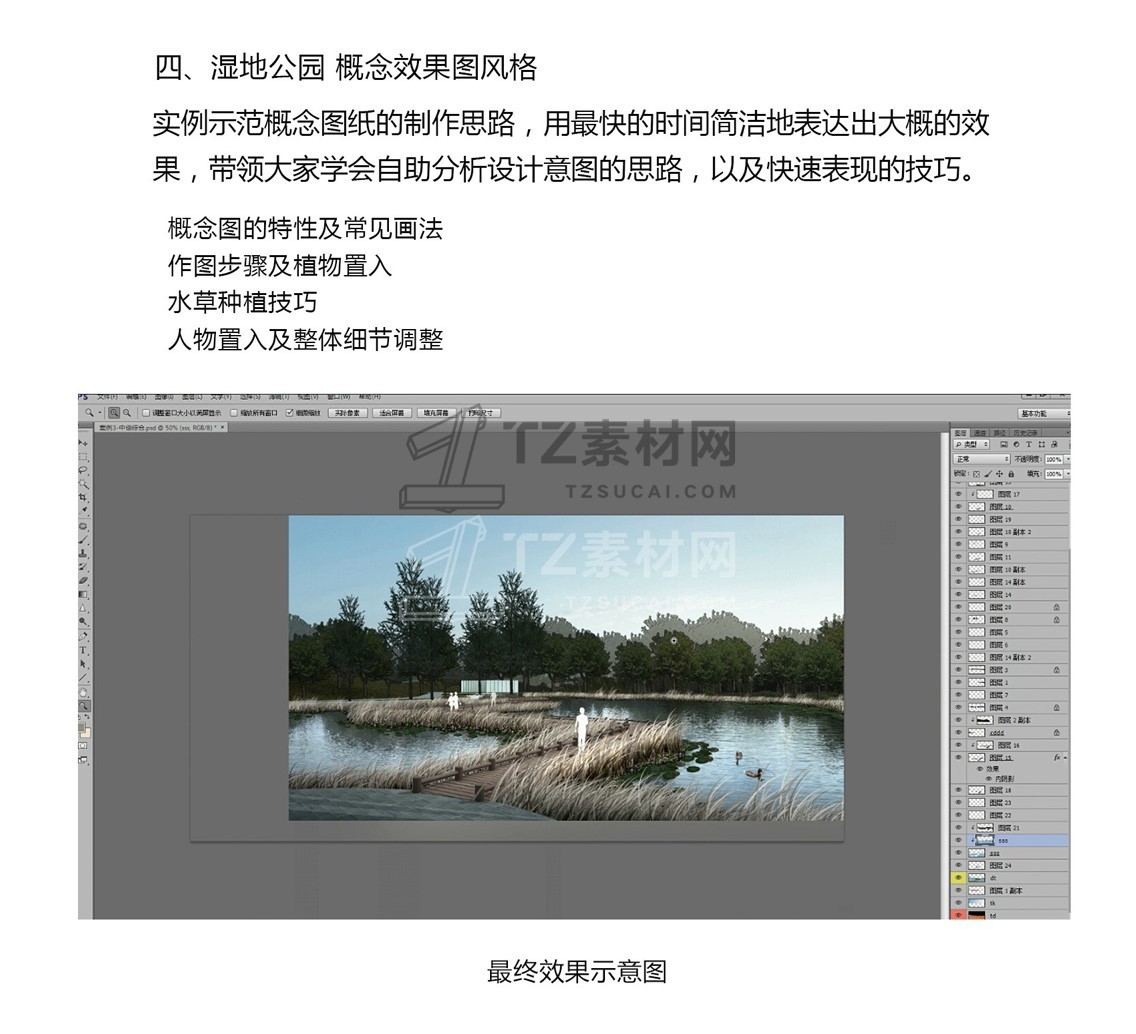The height and width of the screenshot is (1034, 1136).
Task: Select the highlighted sss layer thumbnail
Action: [x=985, y=841]
